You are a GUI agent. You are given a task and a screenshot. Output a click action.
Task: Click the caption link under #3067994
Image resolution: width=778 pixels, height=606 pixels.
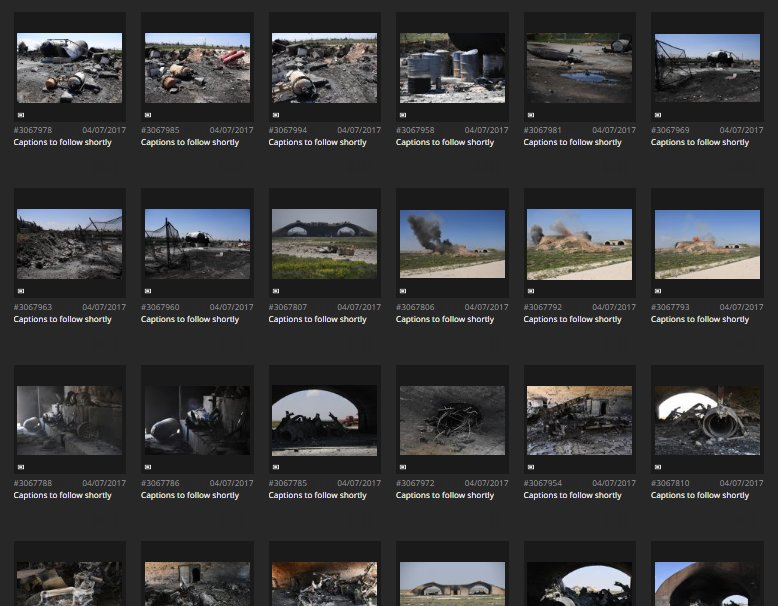point(318,142)
